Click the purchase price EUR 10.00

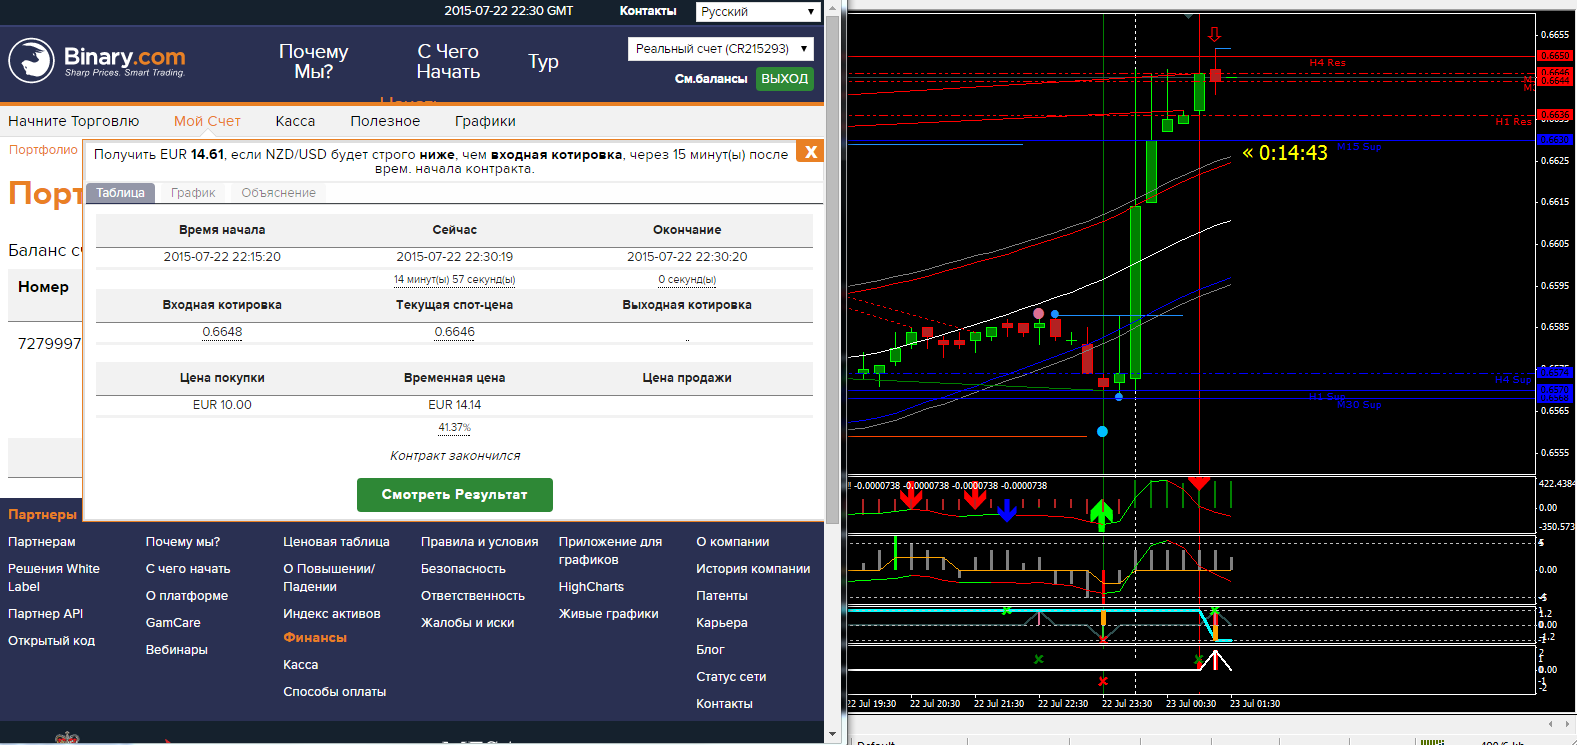222,405
